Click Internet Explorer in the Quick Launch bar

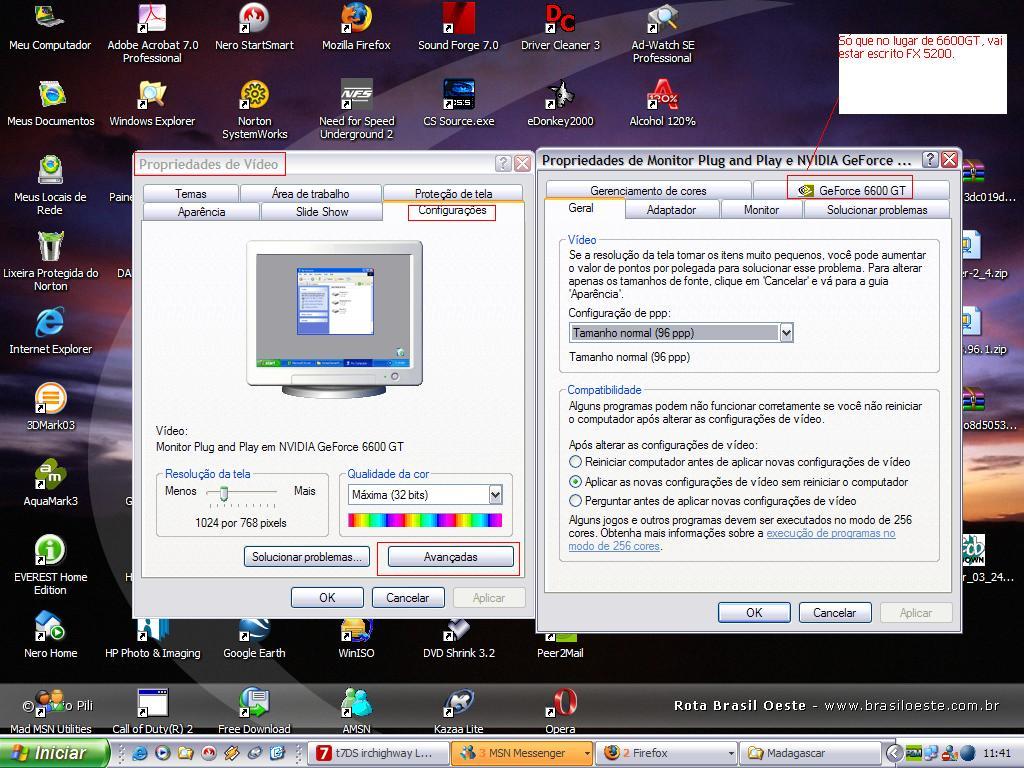click(x=140, y=753)
